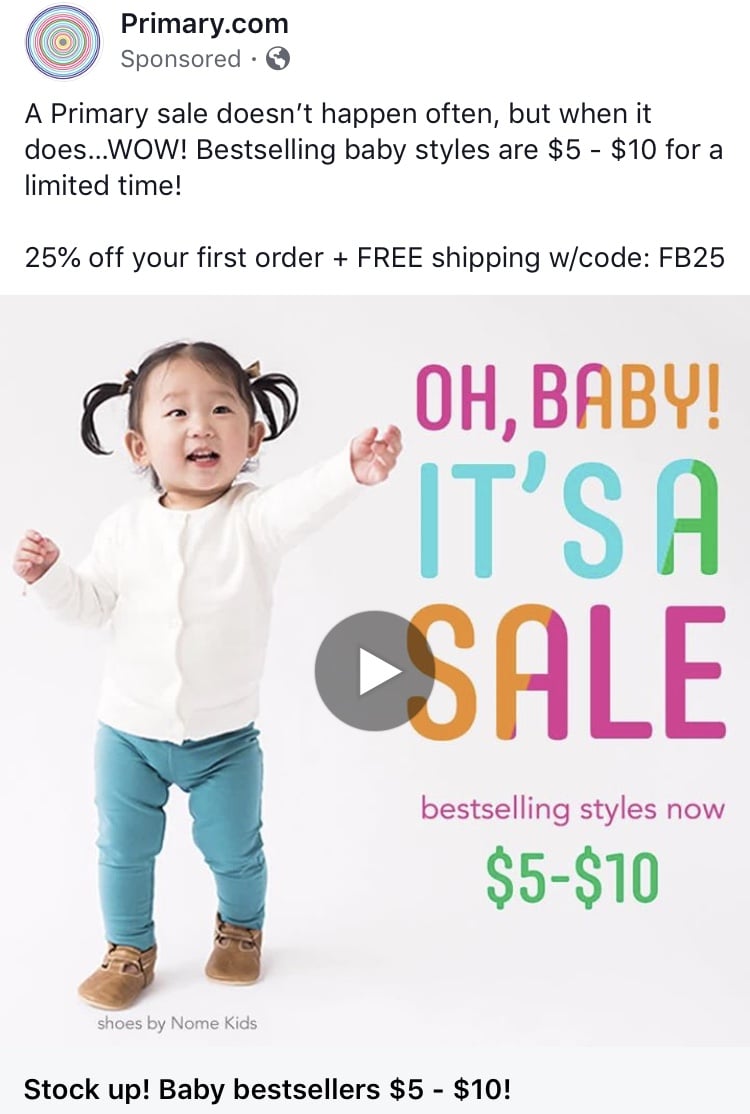Click the globe public audience icon

pos(278,58)
